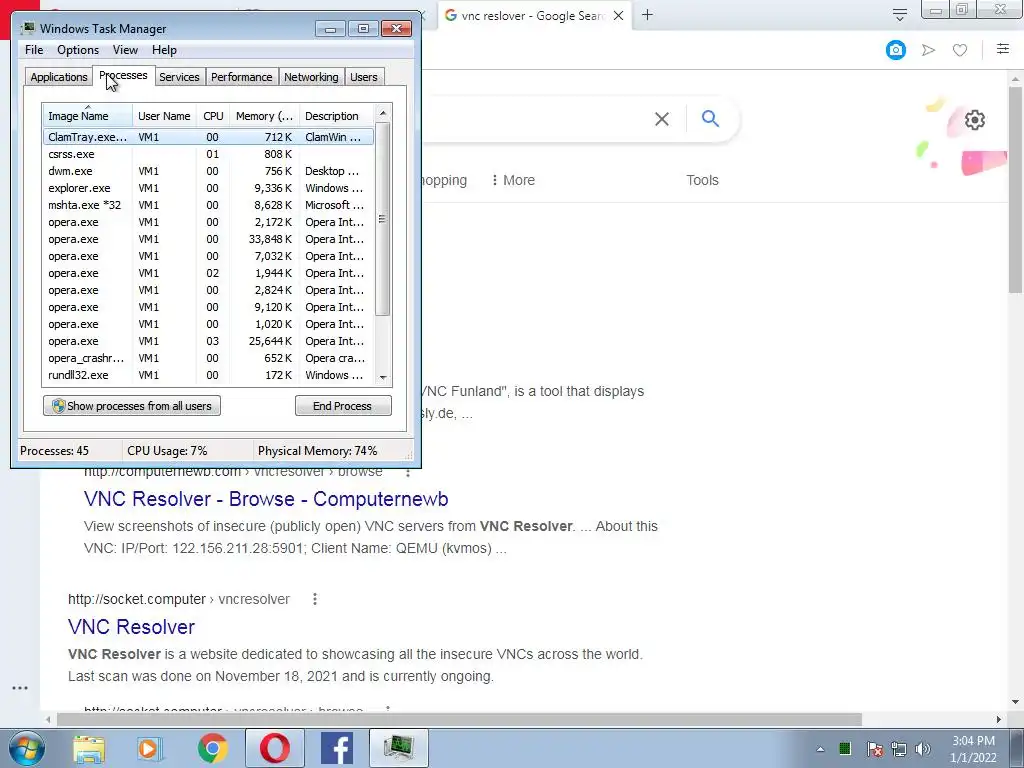Click the green CPU tray icon
Screen dimensions: 1024x768
click(844, 748)
